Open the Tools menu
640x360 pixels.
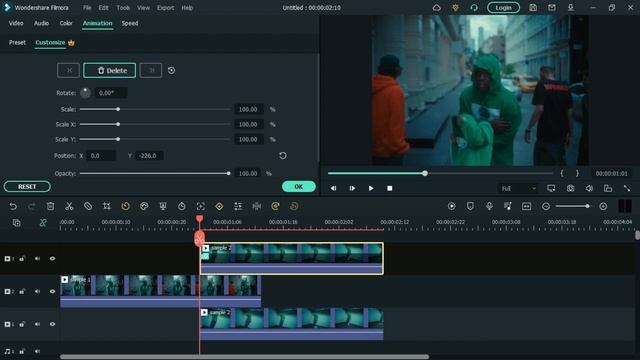point(123,8)
